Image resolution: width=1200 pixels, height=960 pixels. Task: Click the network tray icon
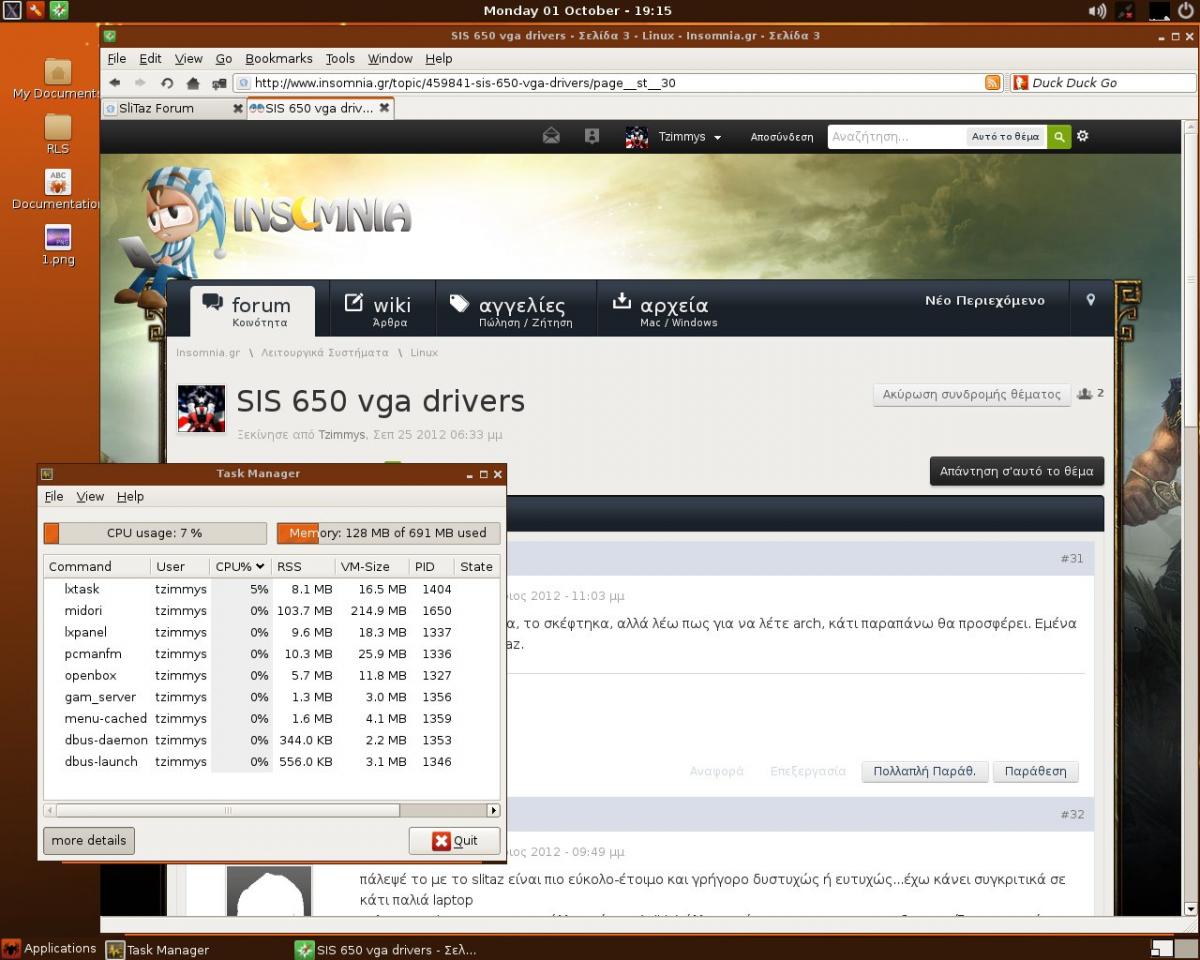(x=1126, y=11)
